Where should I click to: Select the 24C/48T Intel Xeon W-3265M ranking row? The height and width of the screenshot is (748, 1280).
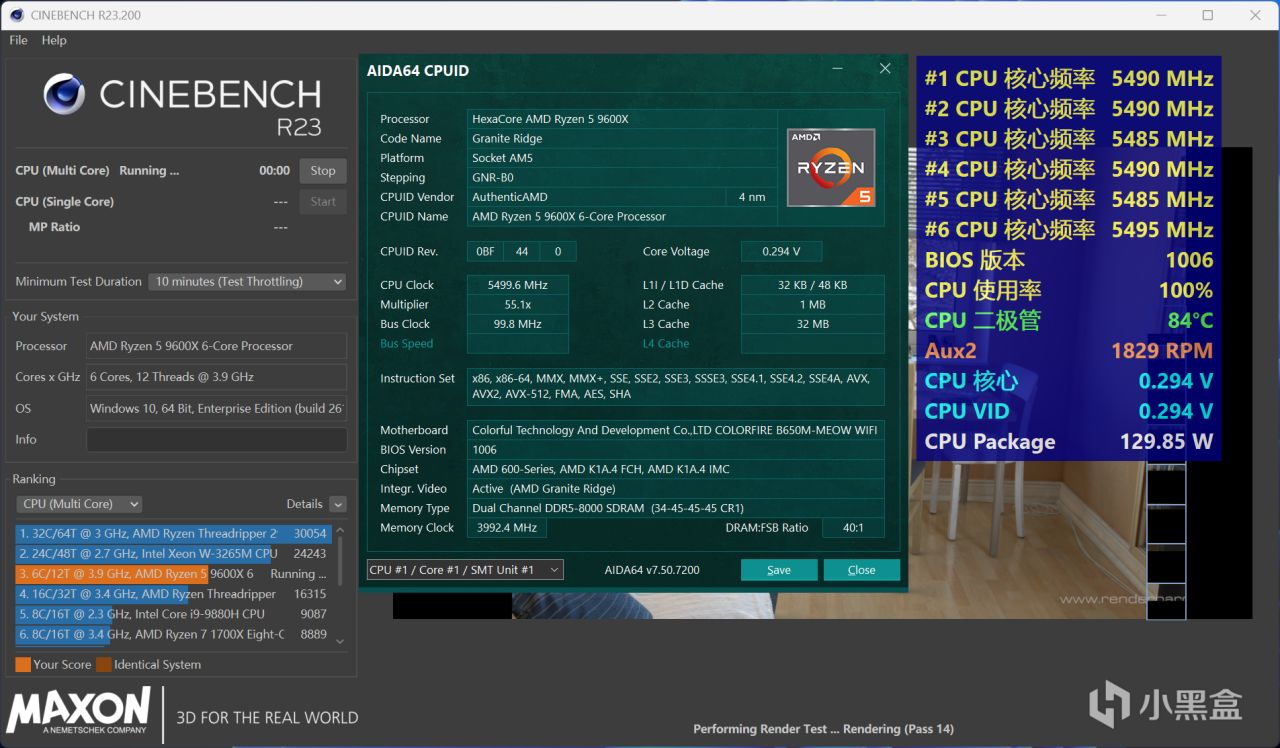tap(173, 554)
